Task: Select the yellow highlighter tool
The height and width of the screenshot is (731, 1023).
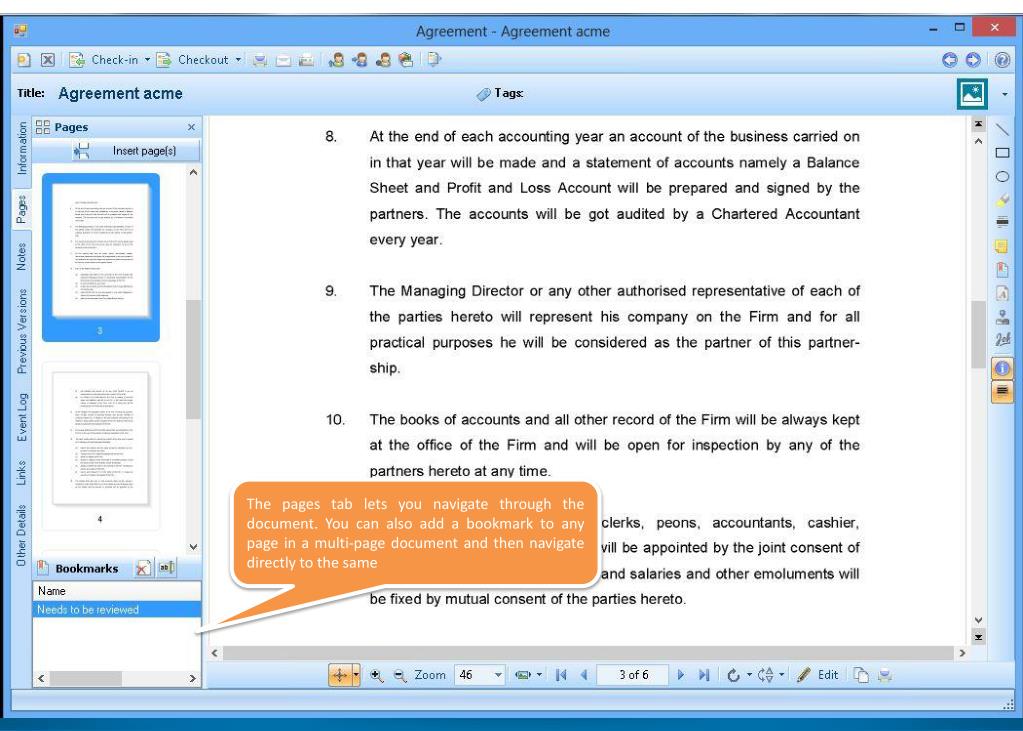Action: (1002, 200)
